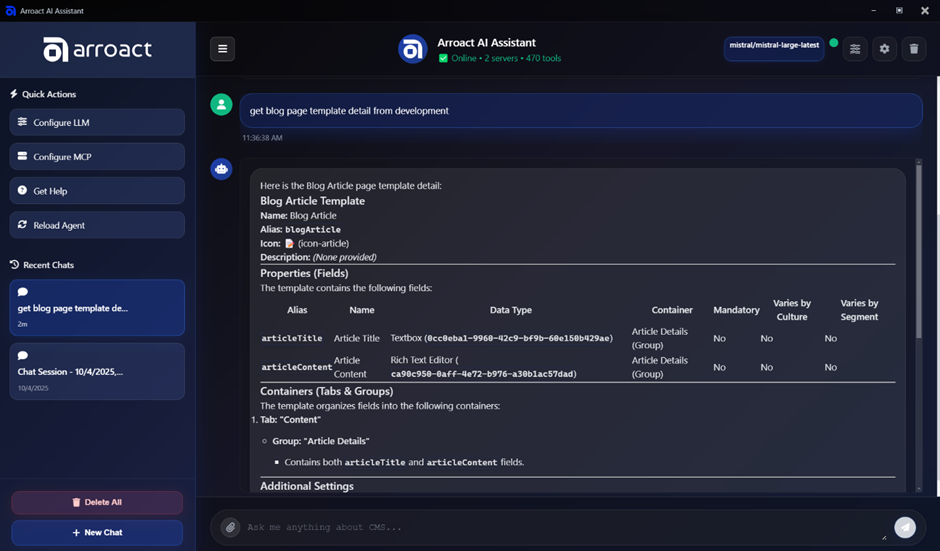
Task: Open Configure MCP quick action
Action: tap(97, 156)
